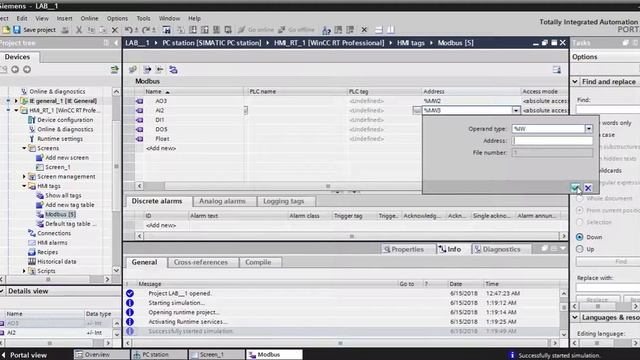This screenshot has width=640, height=360.
Task: Collapse the HMI tags tree node
Action: click(24, 186)
